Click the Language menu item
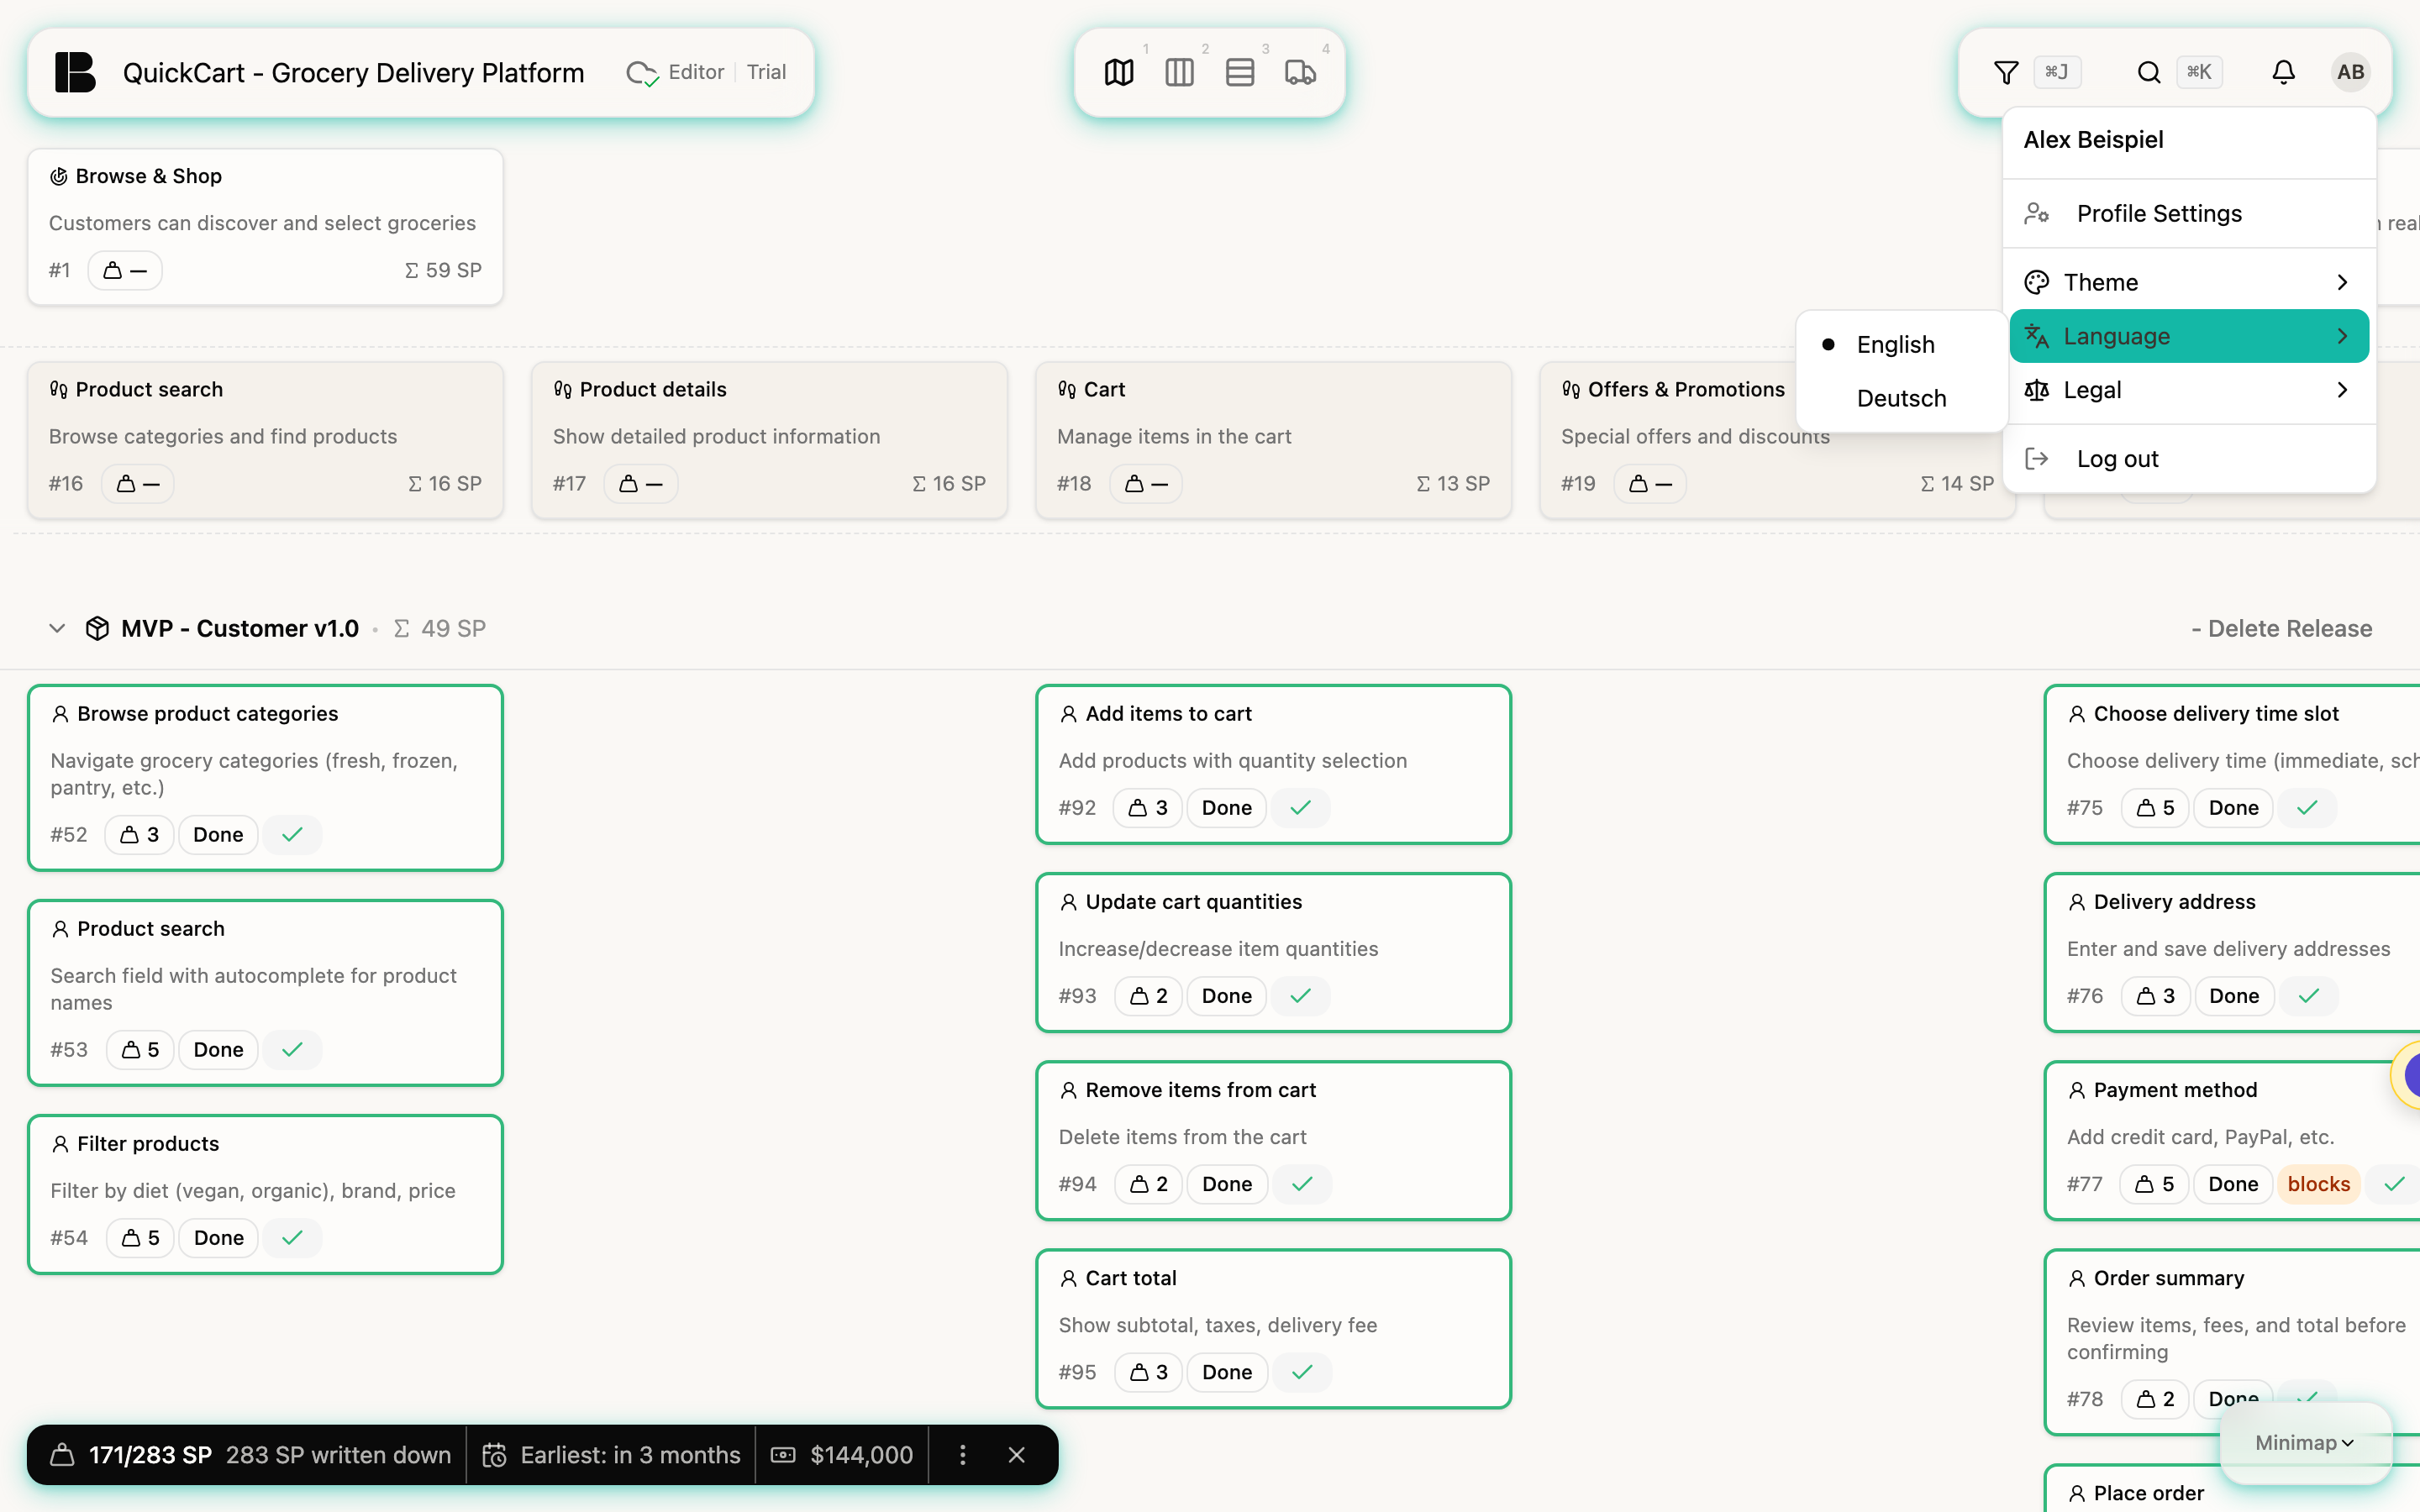This screenshot has height=1512, width=2420. pos(2188,336)
